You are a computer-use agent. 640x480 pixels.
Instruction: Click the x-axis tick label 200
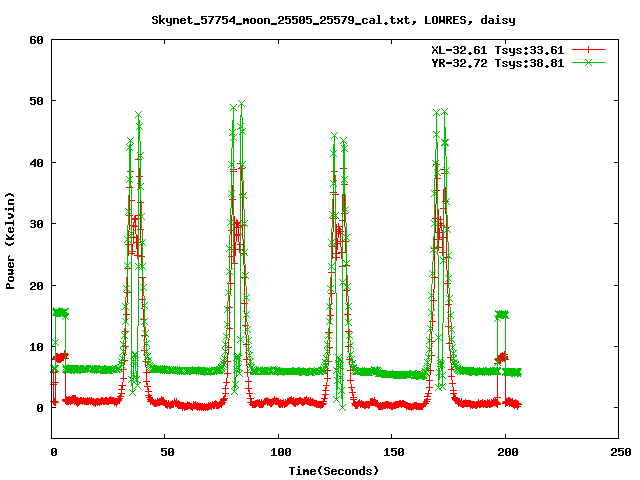(508, 452)
